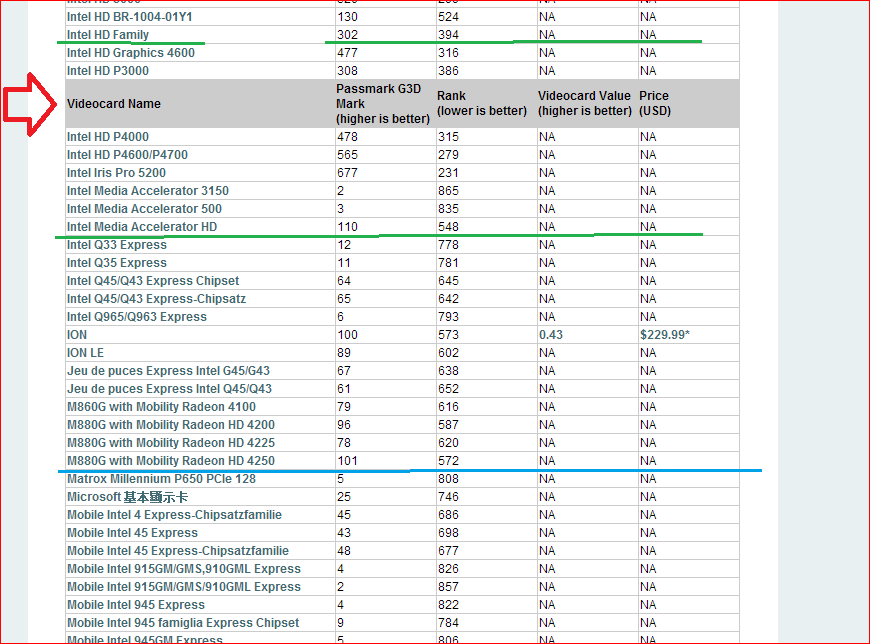
Task: Open Intel Media Accelerator 3150 link
Action: (x=148, y=191)
